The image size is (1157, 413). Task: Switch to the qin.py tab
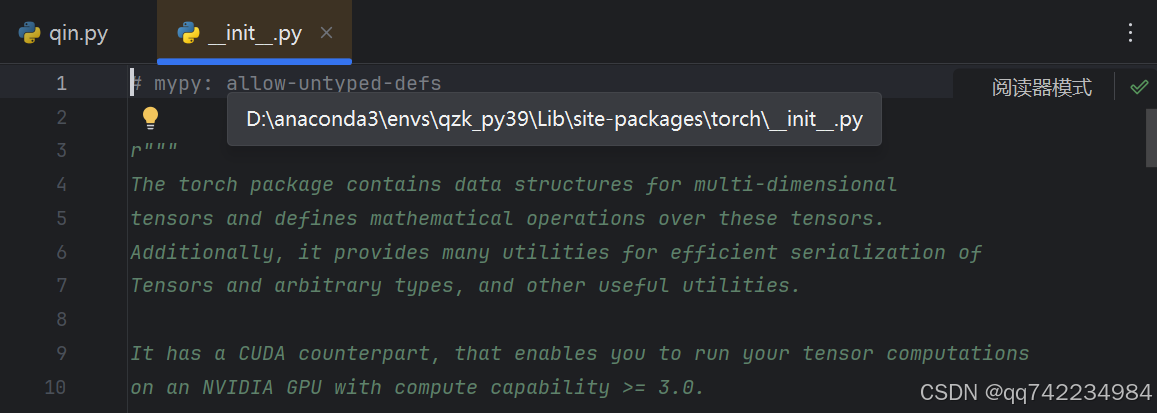pyautogui.click(x=65, y=34)
